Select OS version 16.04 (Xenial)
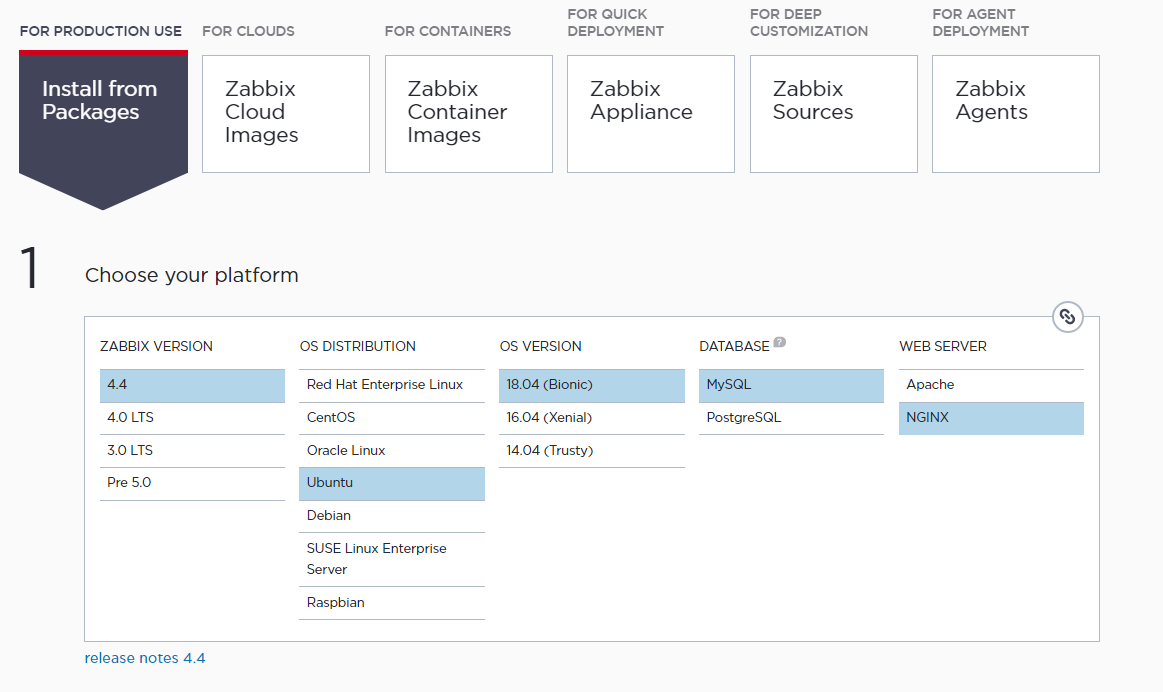The height and width of the screenshot is (692, 1163). point(591,418)
